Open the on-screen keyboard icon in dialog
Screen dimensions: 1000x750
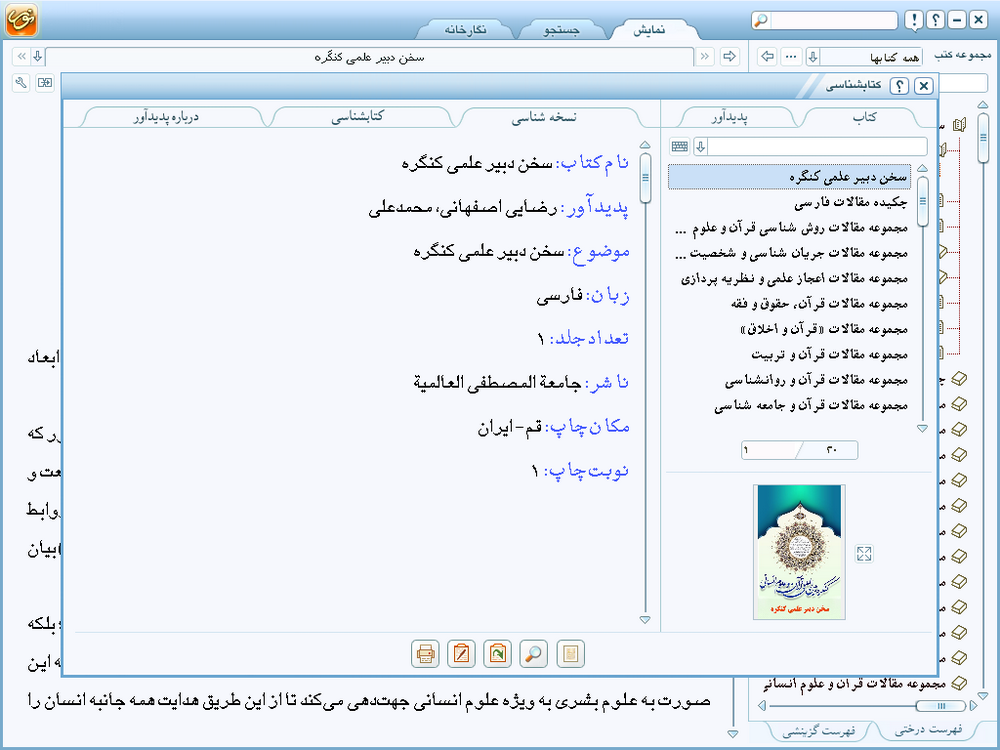pos(679,147)
